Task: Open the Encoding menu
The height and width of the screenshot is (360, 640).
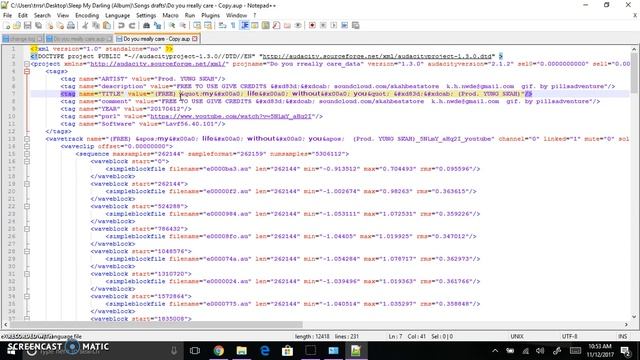Action: (x=87, y=15)
